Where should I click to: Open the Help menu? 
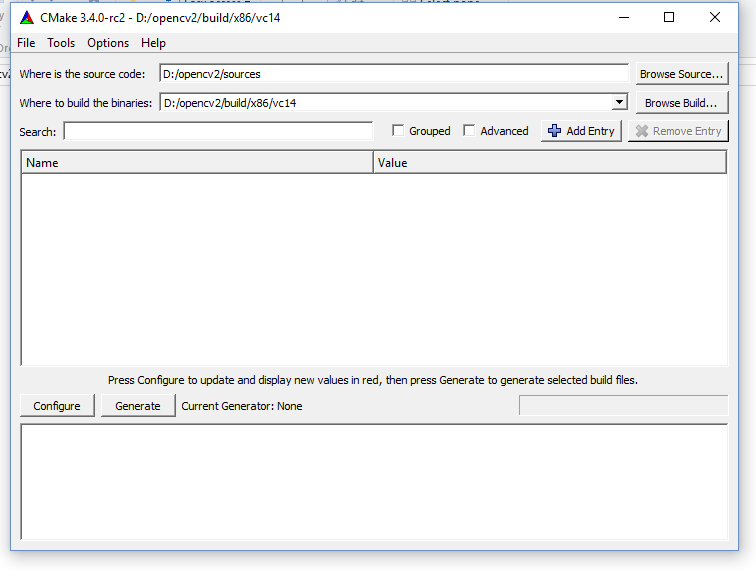[153, 43]
